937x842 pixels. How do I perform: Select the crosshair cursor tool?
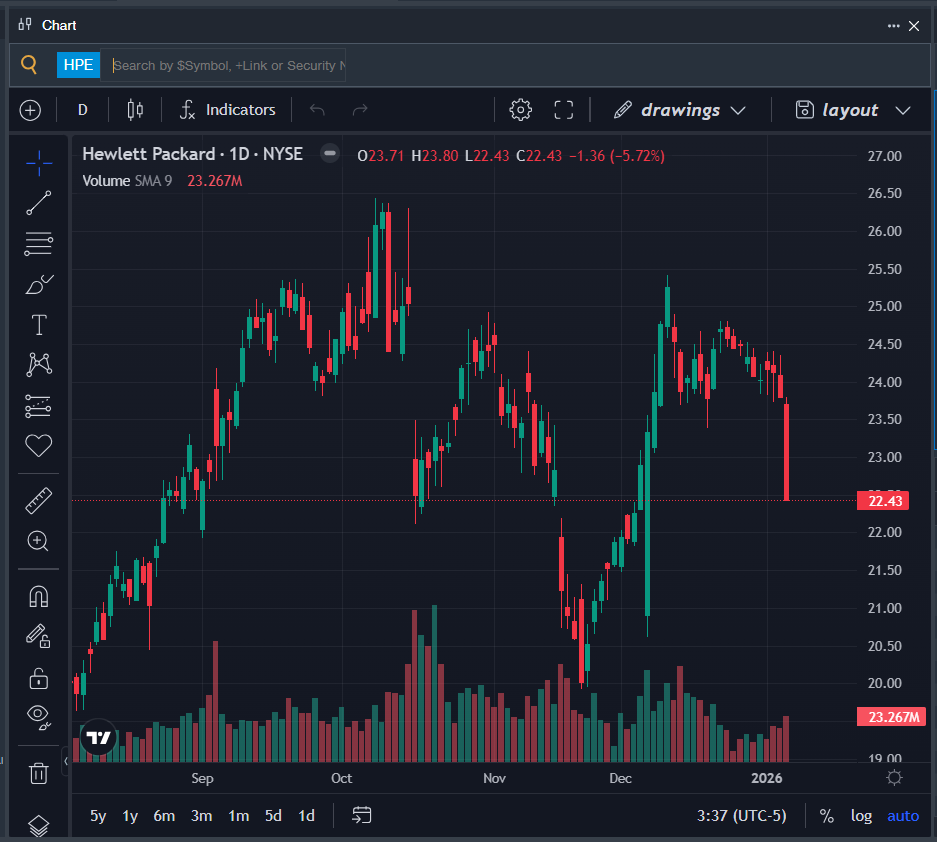(x=38, y=161)
